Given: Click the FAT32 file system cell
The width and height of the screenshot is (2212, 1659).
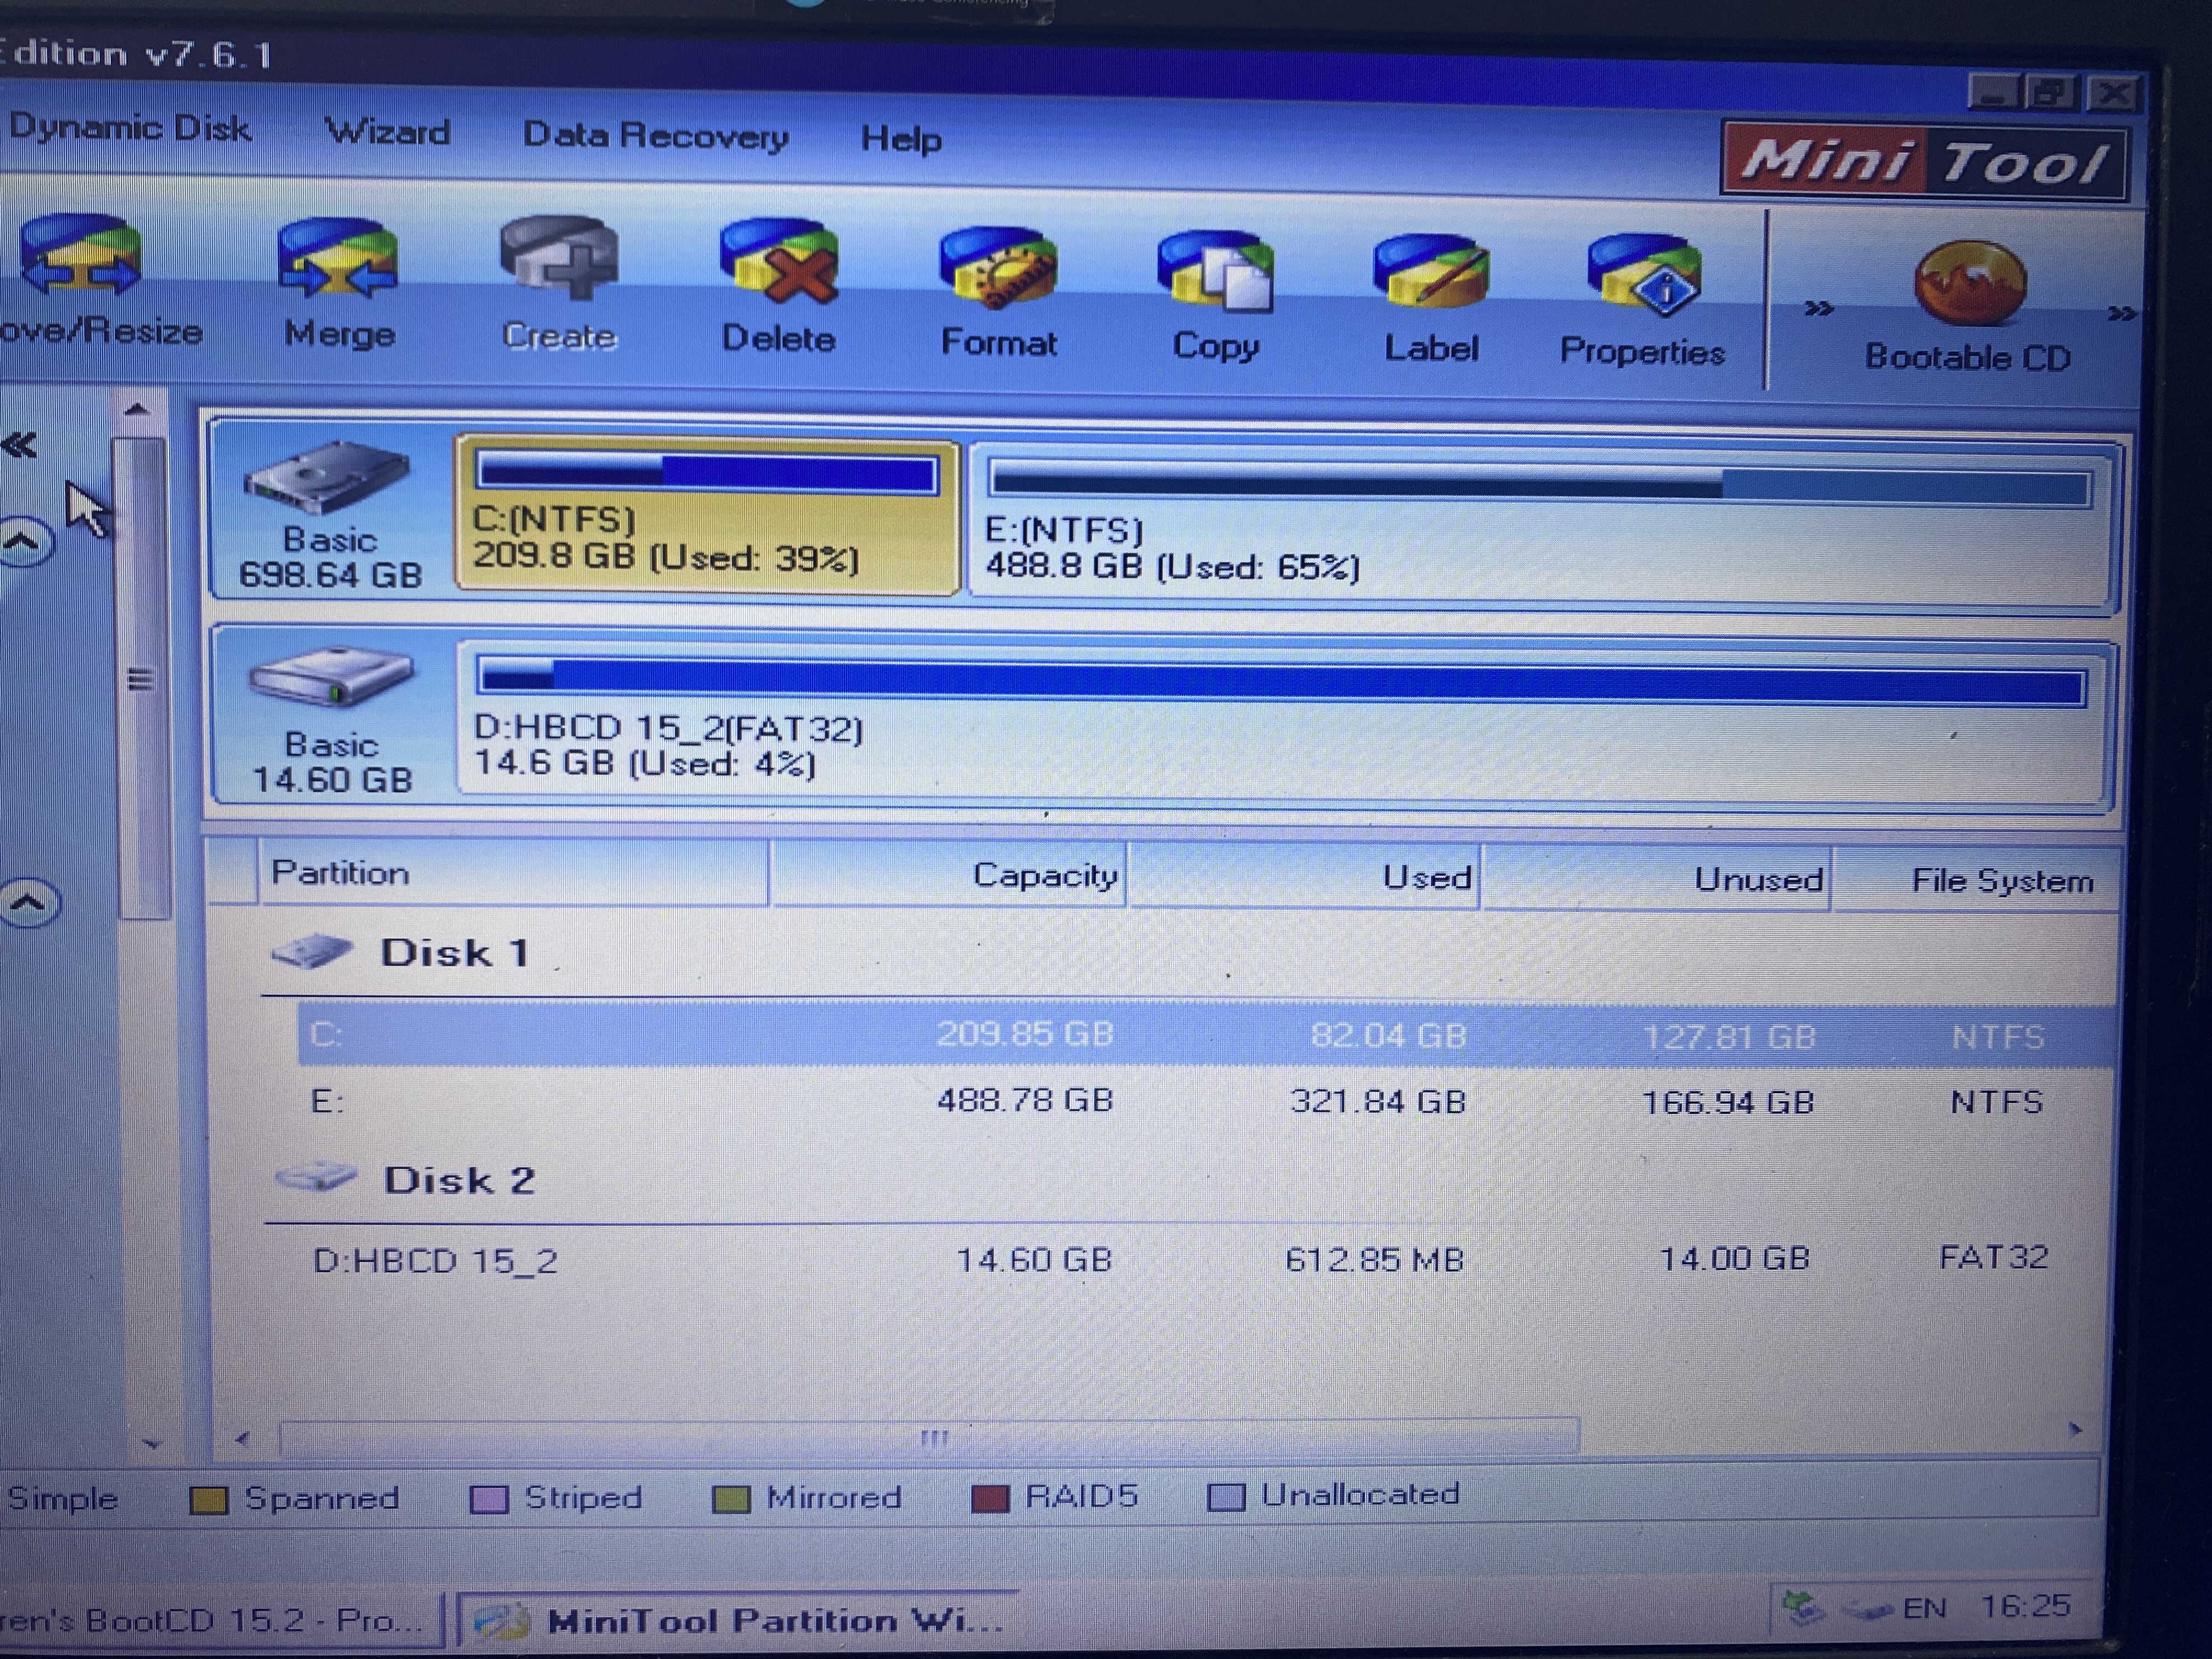Looking at the screenshot, I should coord(1994,1256).
